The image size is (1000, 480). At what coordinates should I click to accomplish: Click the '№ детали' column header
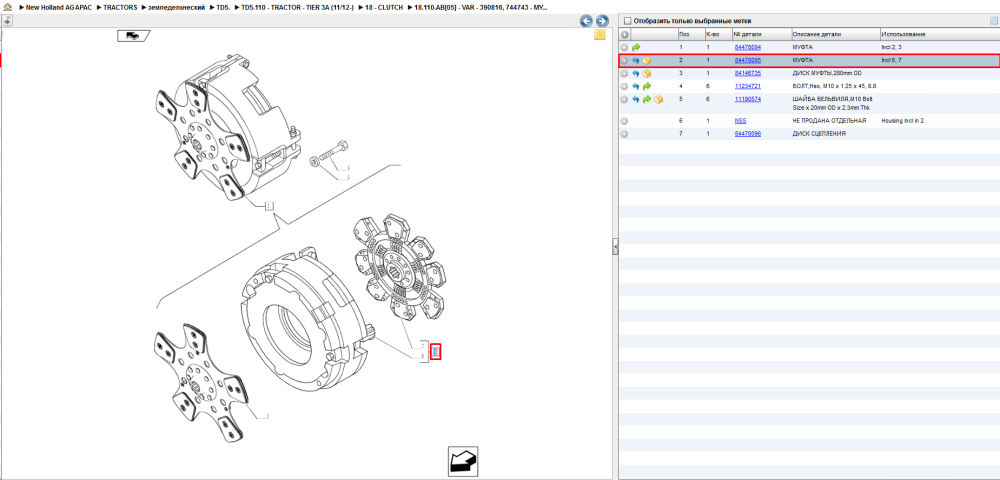click(747, 34)
